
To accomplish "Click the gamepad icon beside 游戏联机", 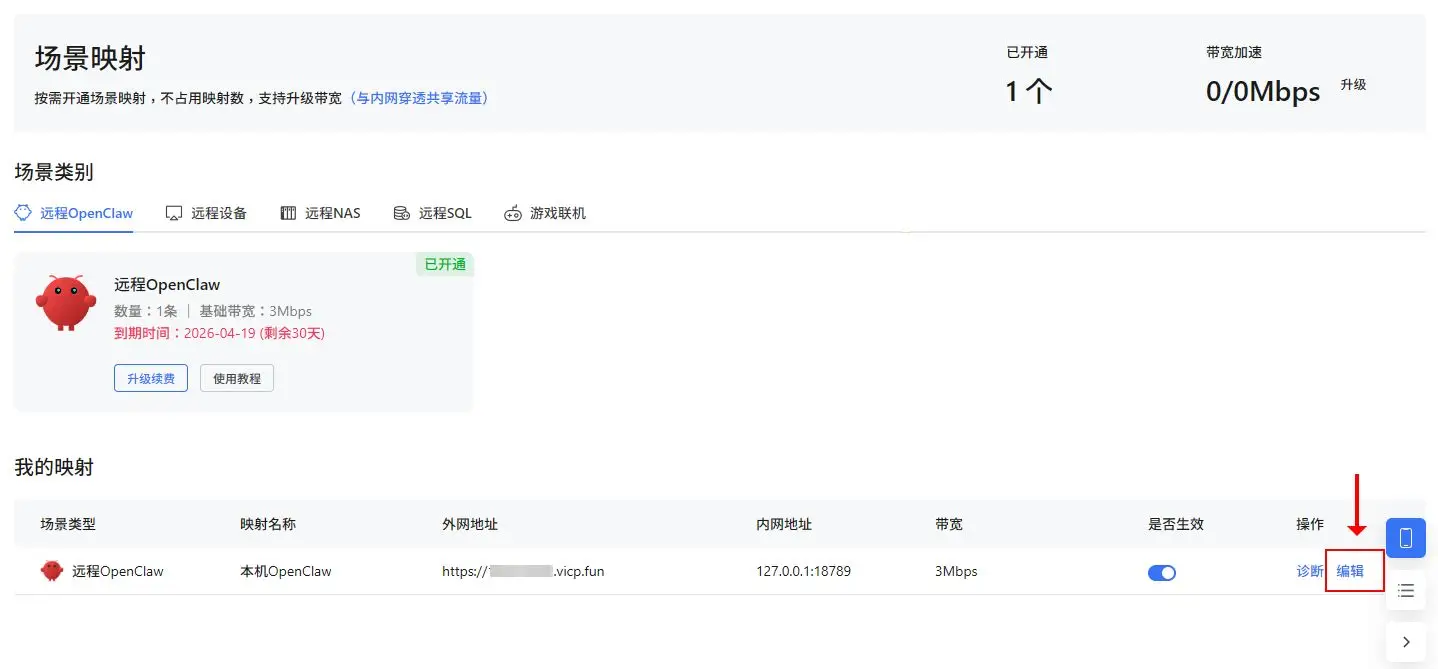I will pyautogui.click(x=512, y=213).
